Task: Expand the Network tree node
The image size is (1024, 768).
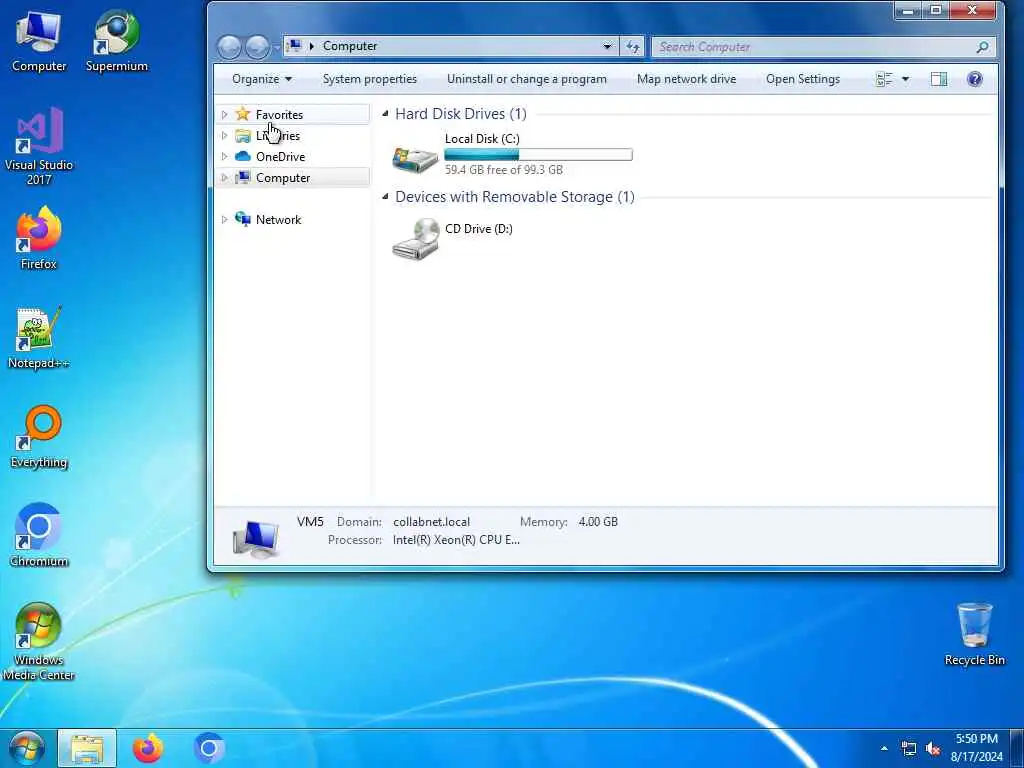Action: pos(224,219)
